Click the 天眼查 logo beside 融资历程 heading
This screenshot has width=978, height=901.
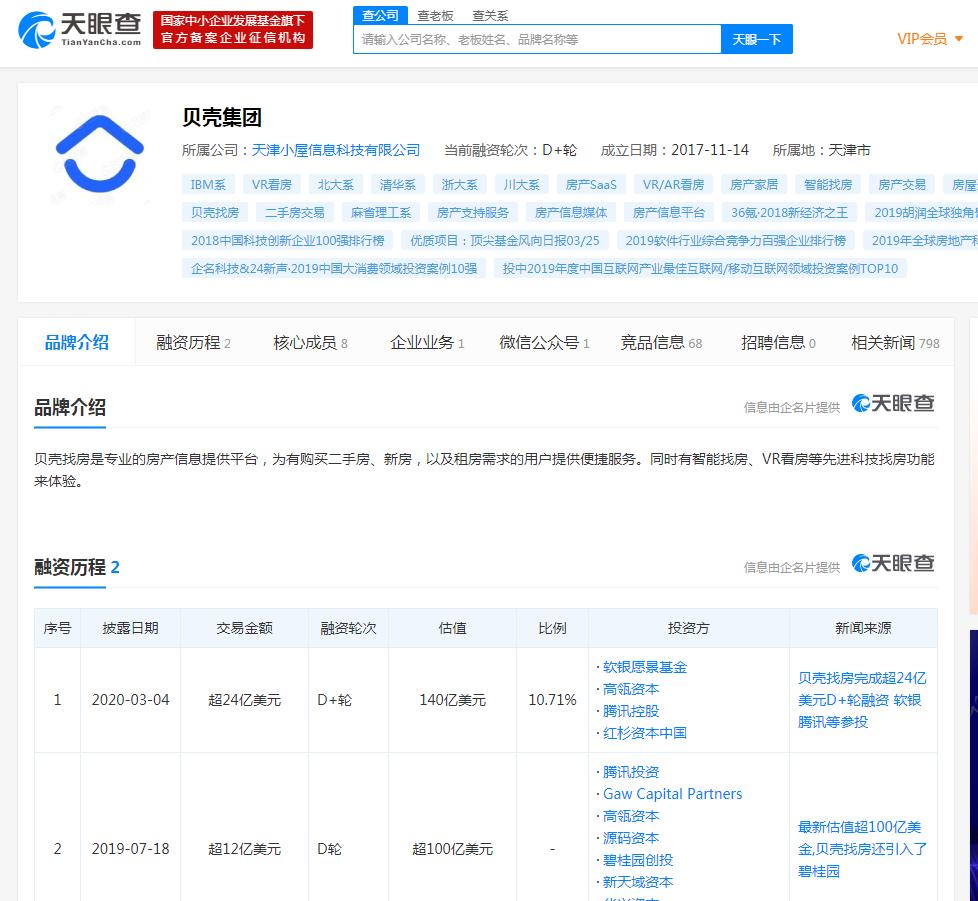pyautogui.click(x=893, y=564)
